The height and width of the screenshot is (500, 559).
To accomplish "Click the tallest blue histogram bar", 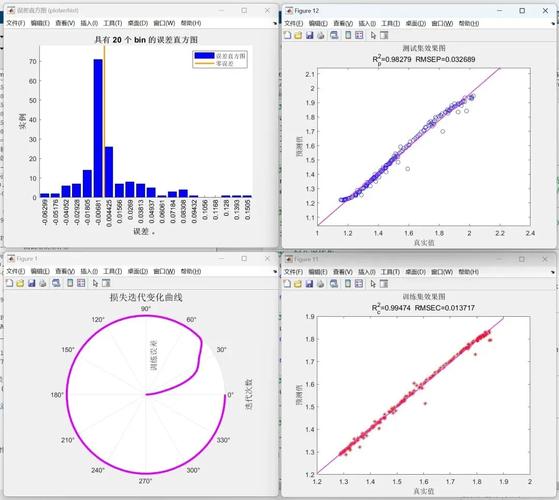I will (x=98, y=128).
